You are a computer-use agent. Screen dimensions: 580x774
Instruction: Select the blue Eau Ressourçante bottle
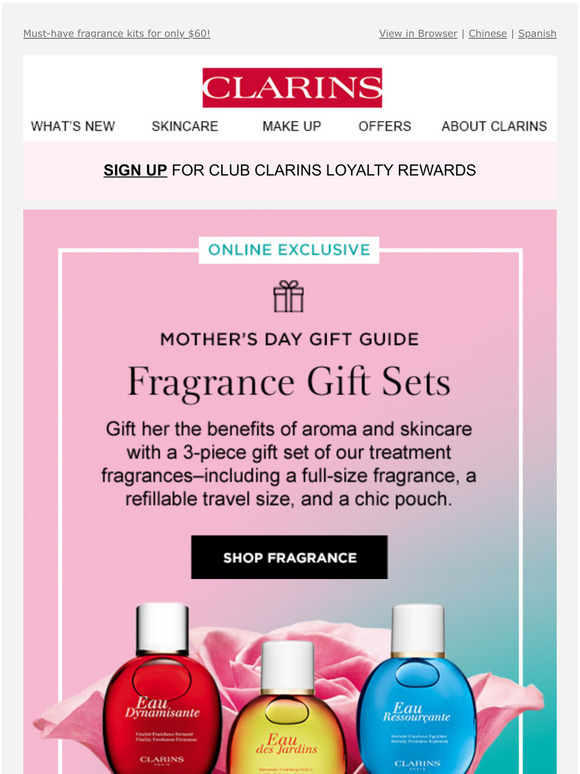pos(418,689)
